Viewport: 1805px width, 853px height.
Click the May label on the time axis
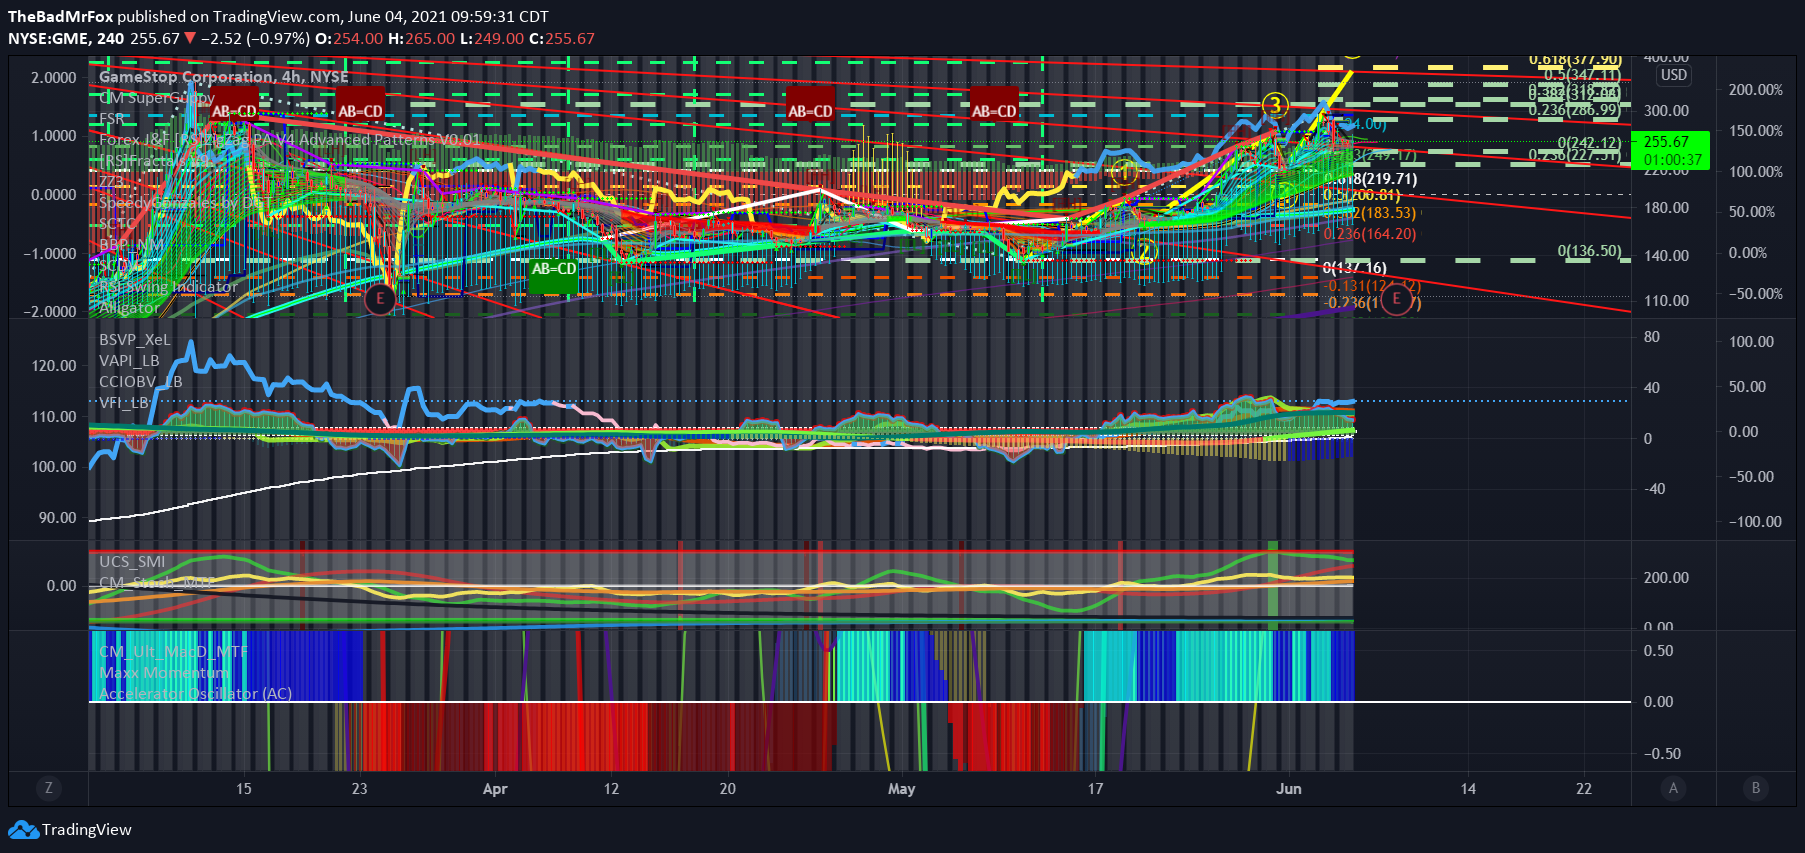pos(901,789)
